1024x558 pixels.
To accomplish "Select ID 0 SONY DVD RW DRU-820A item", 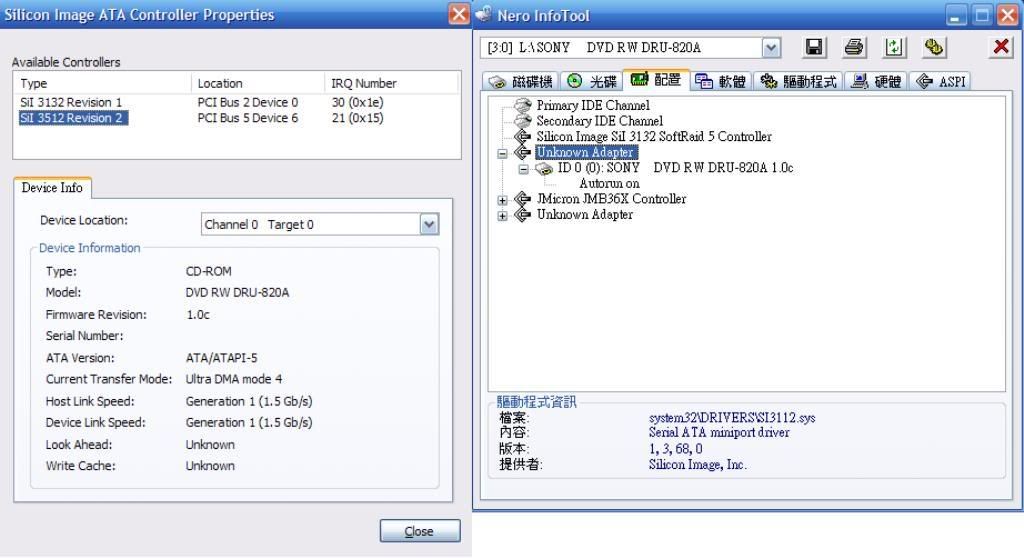I will 675,168.
